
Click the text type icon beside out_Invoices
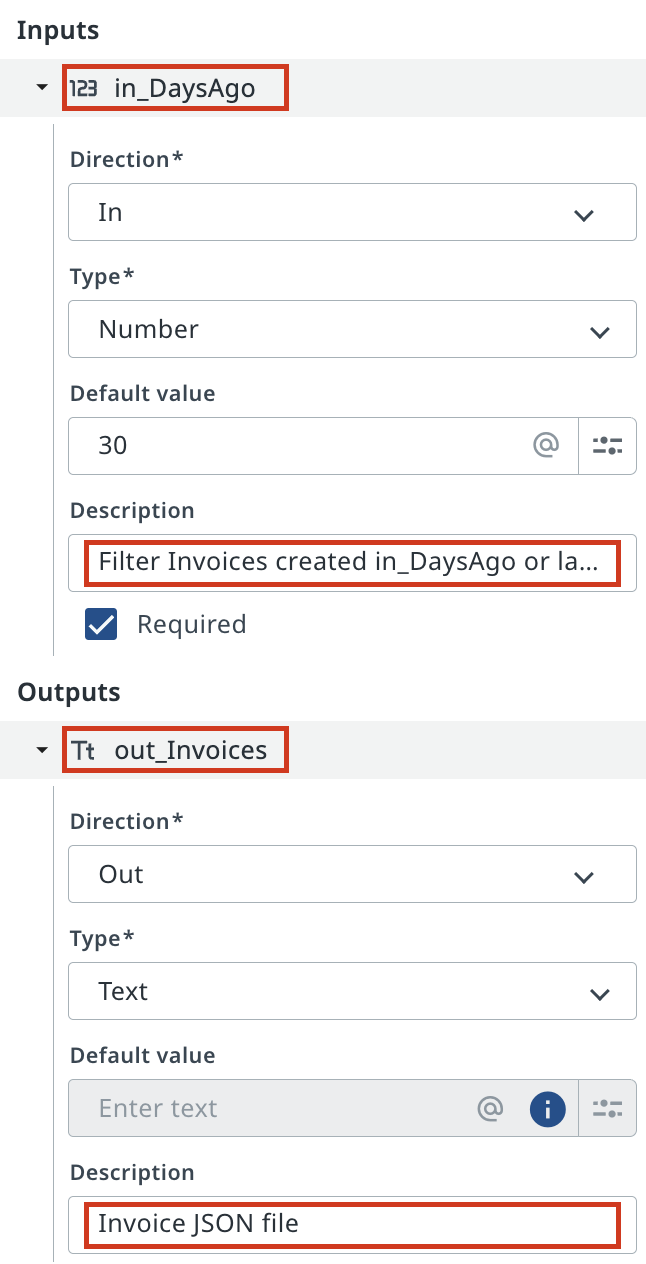click(x=83, y=751)
